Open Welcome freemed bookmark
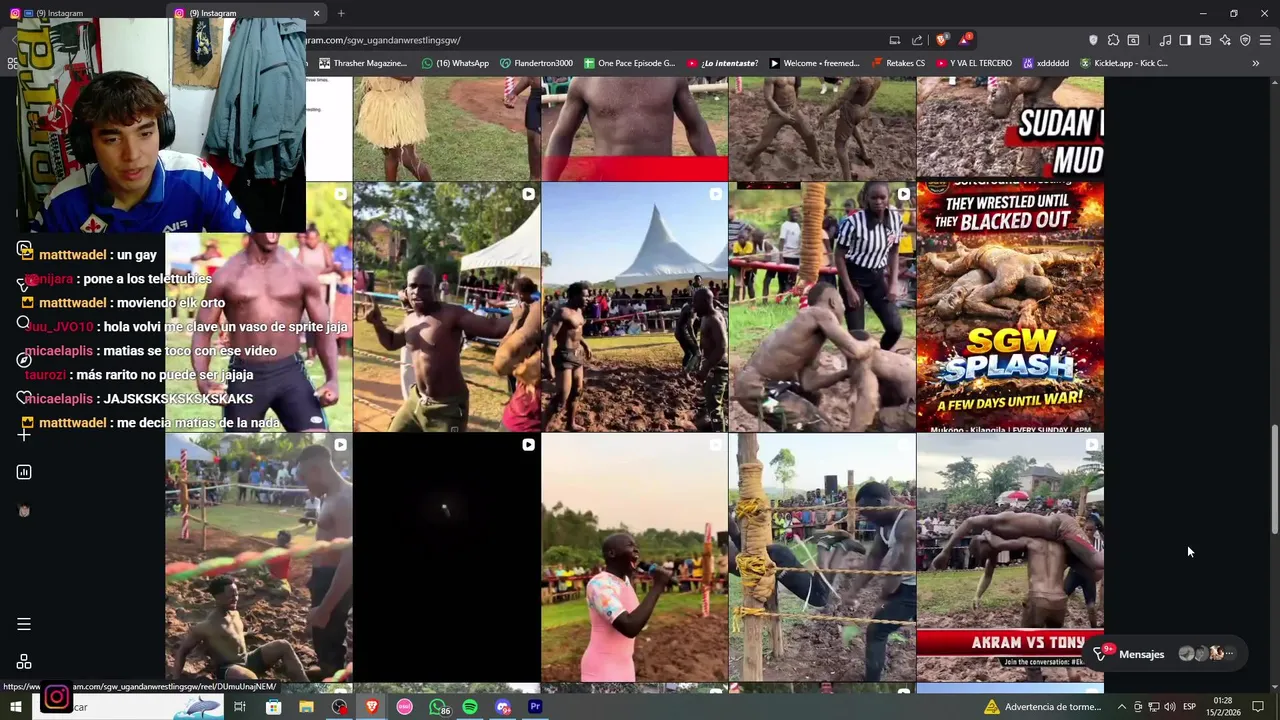 click(x=814, y=63)
